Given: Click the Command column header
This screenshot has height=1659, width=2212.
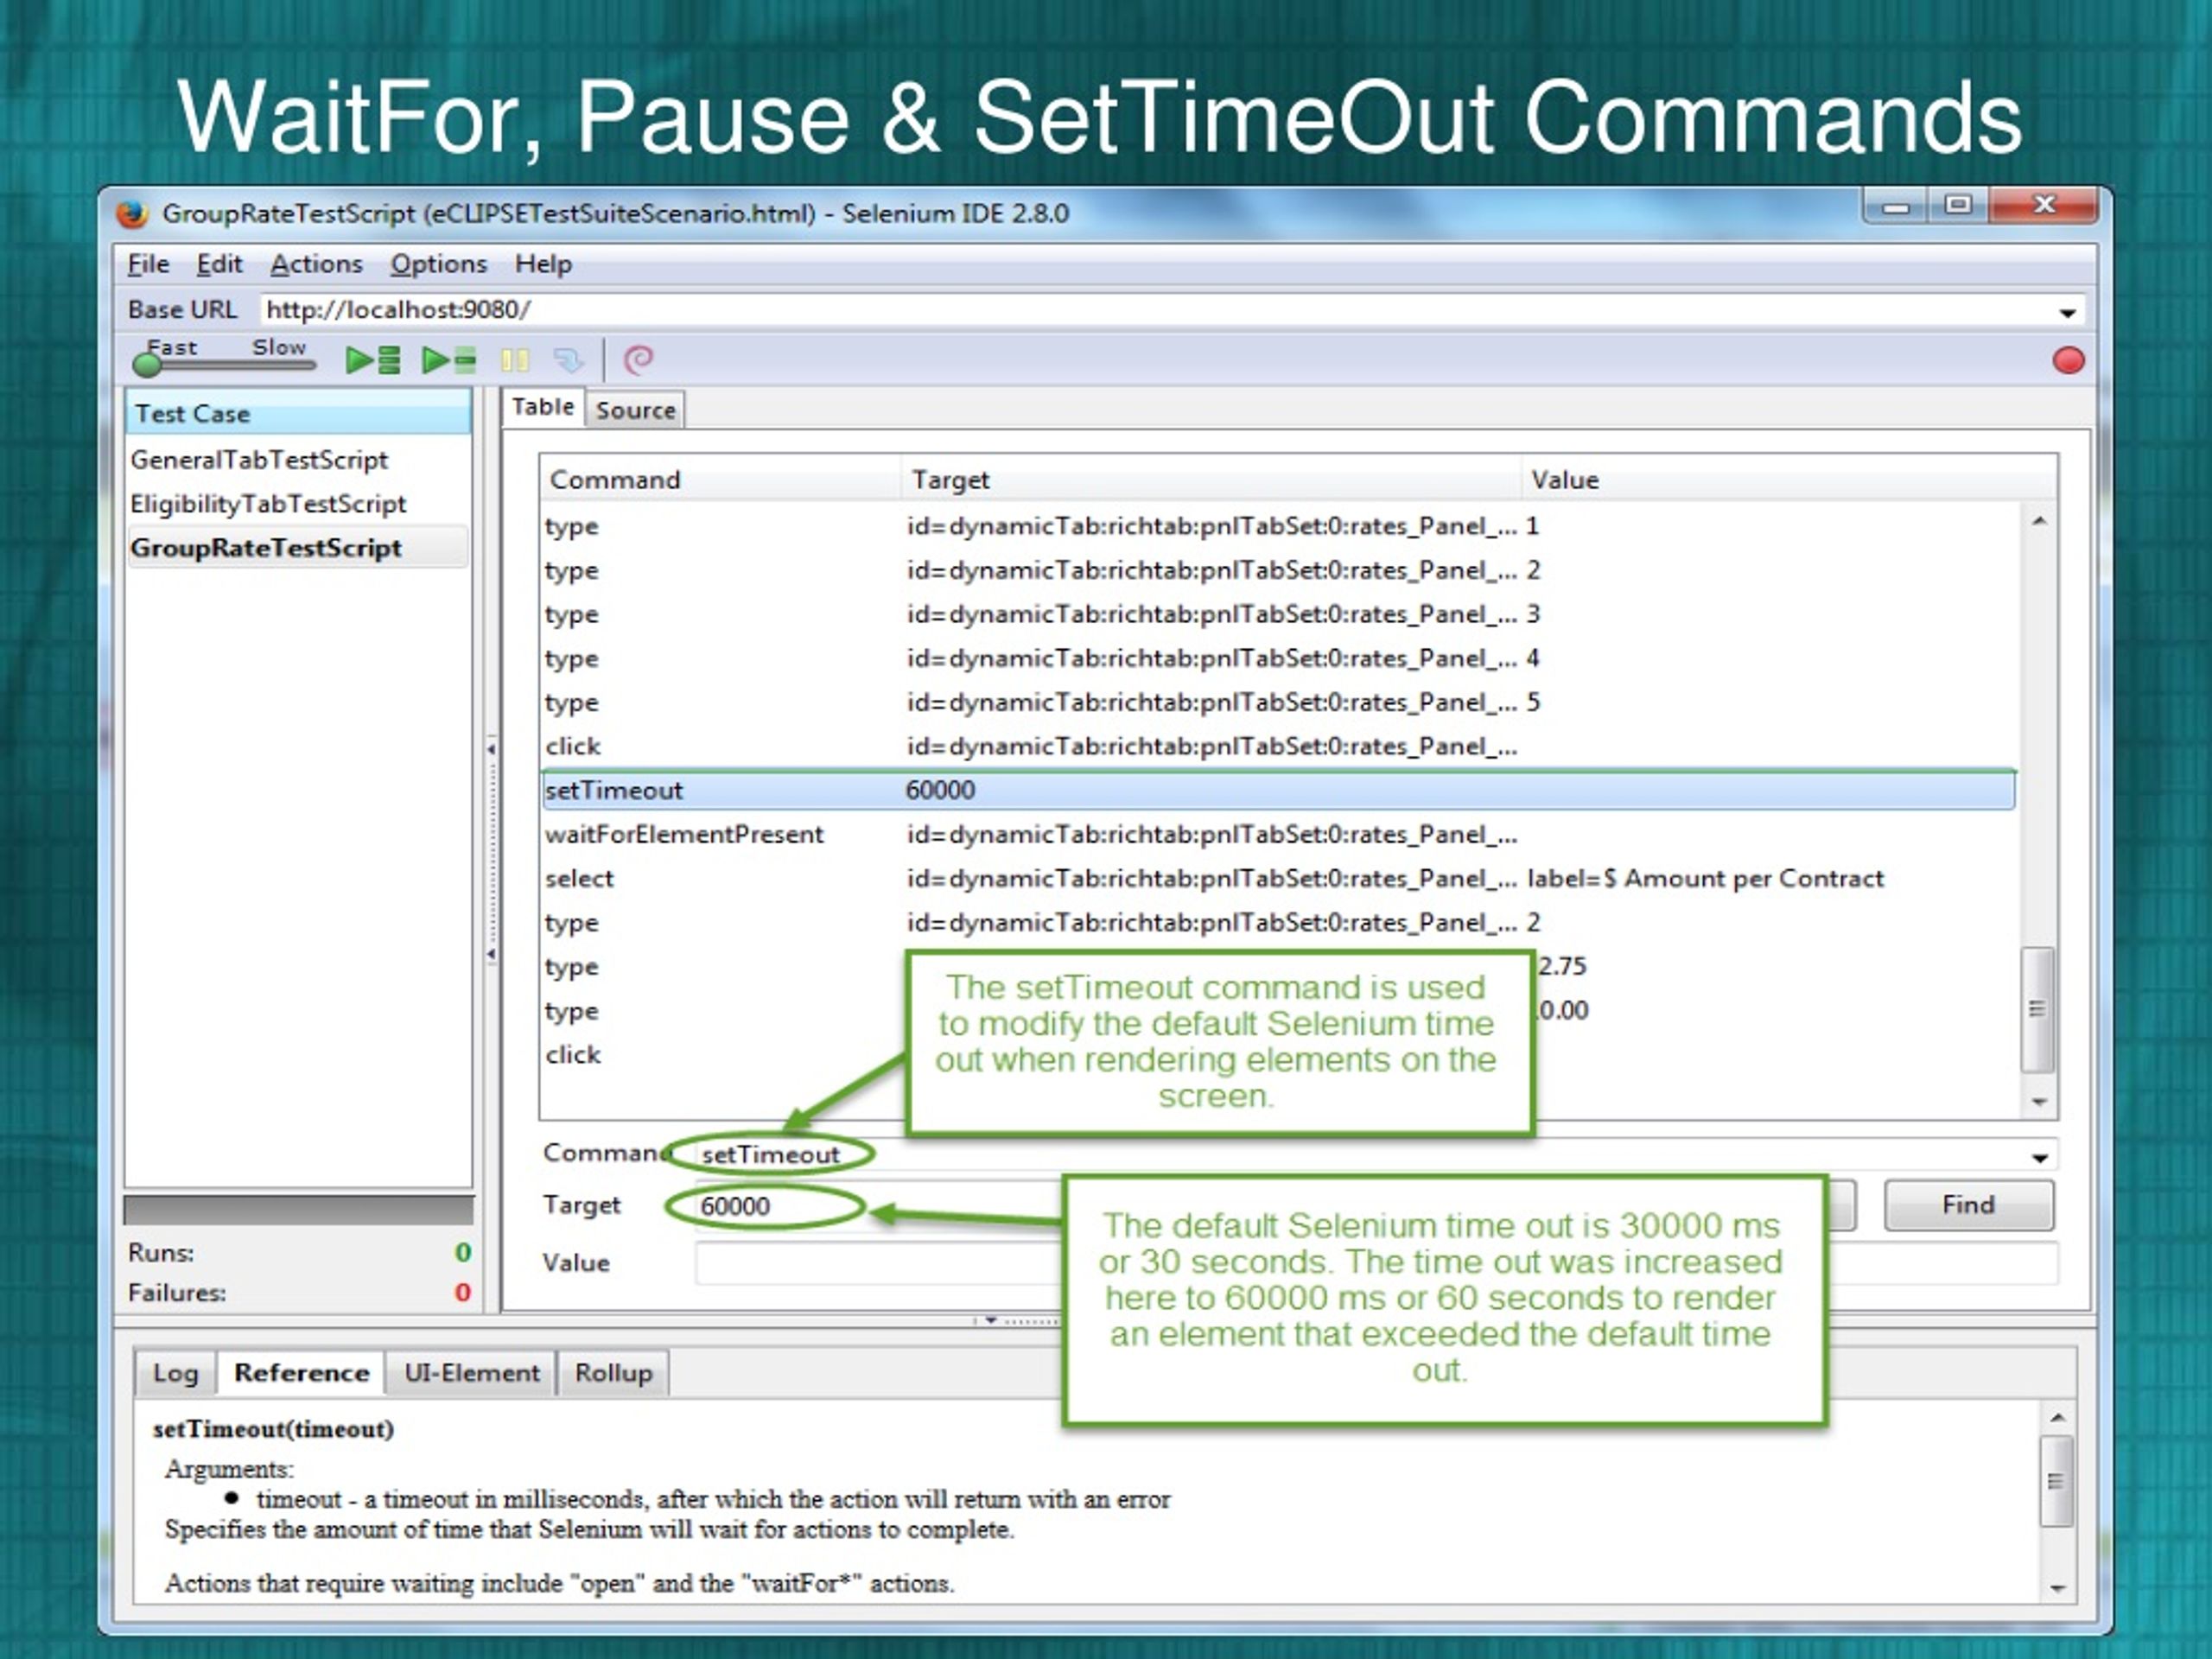Looking at the screenshot, I should [x=720, y=479].
